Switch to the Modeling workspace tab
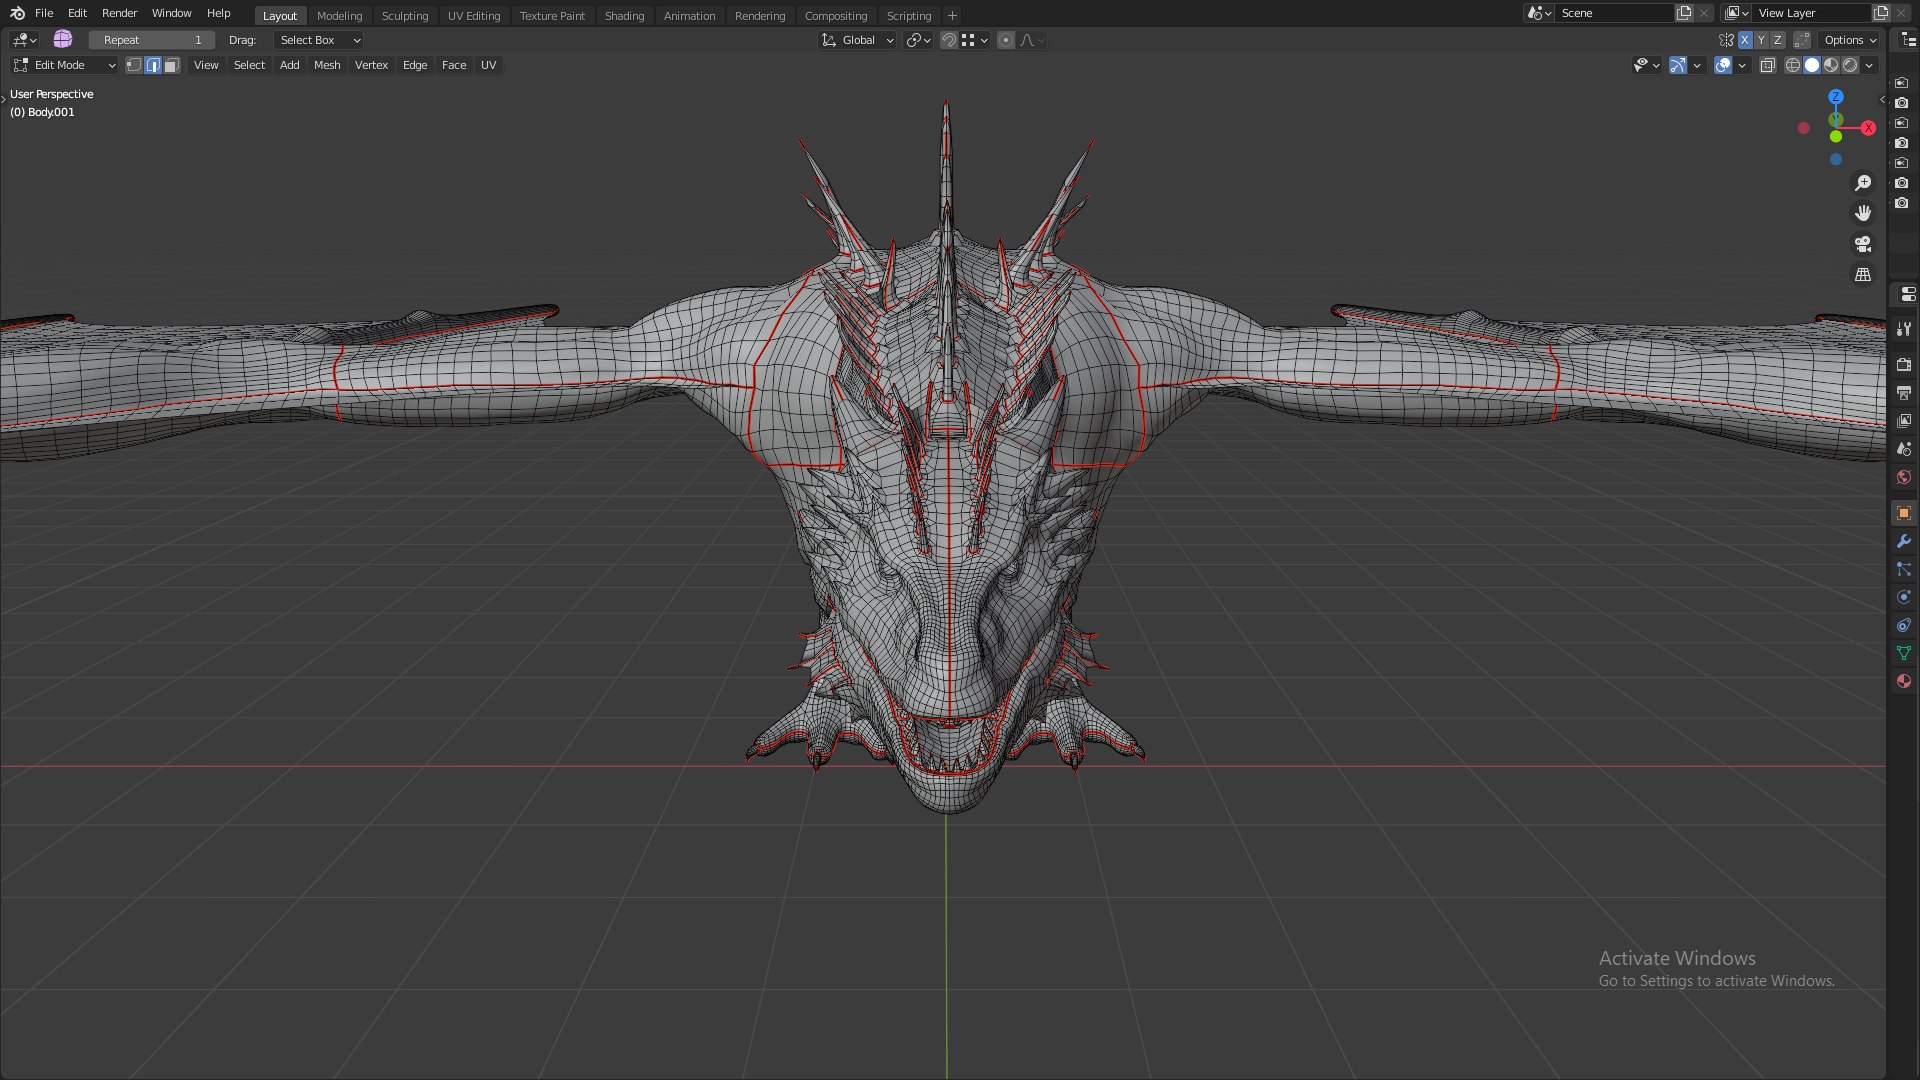Screen dimensions: 1920x1080 [x=339, y=16]
